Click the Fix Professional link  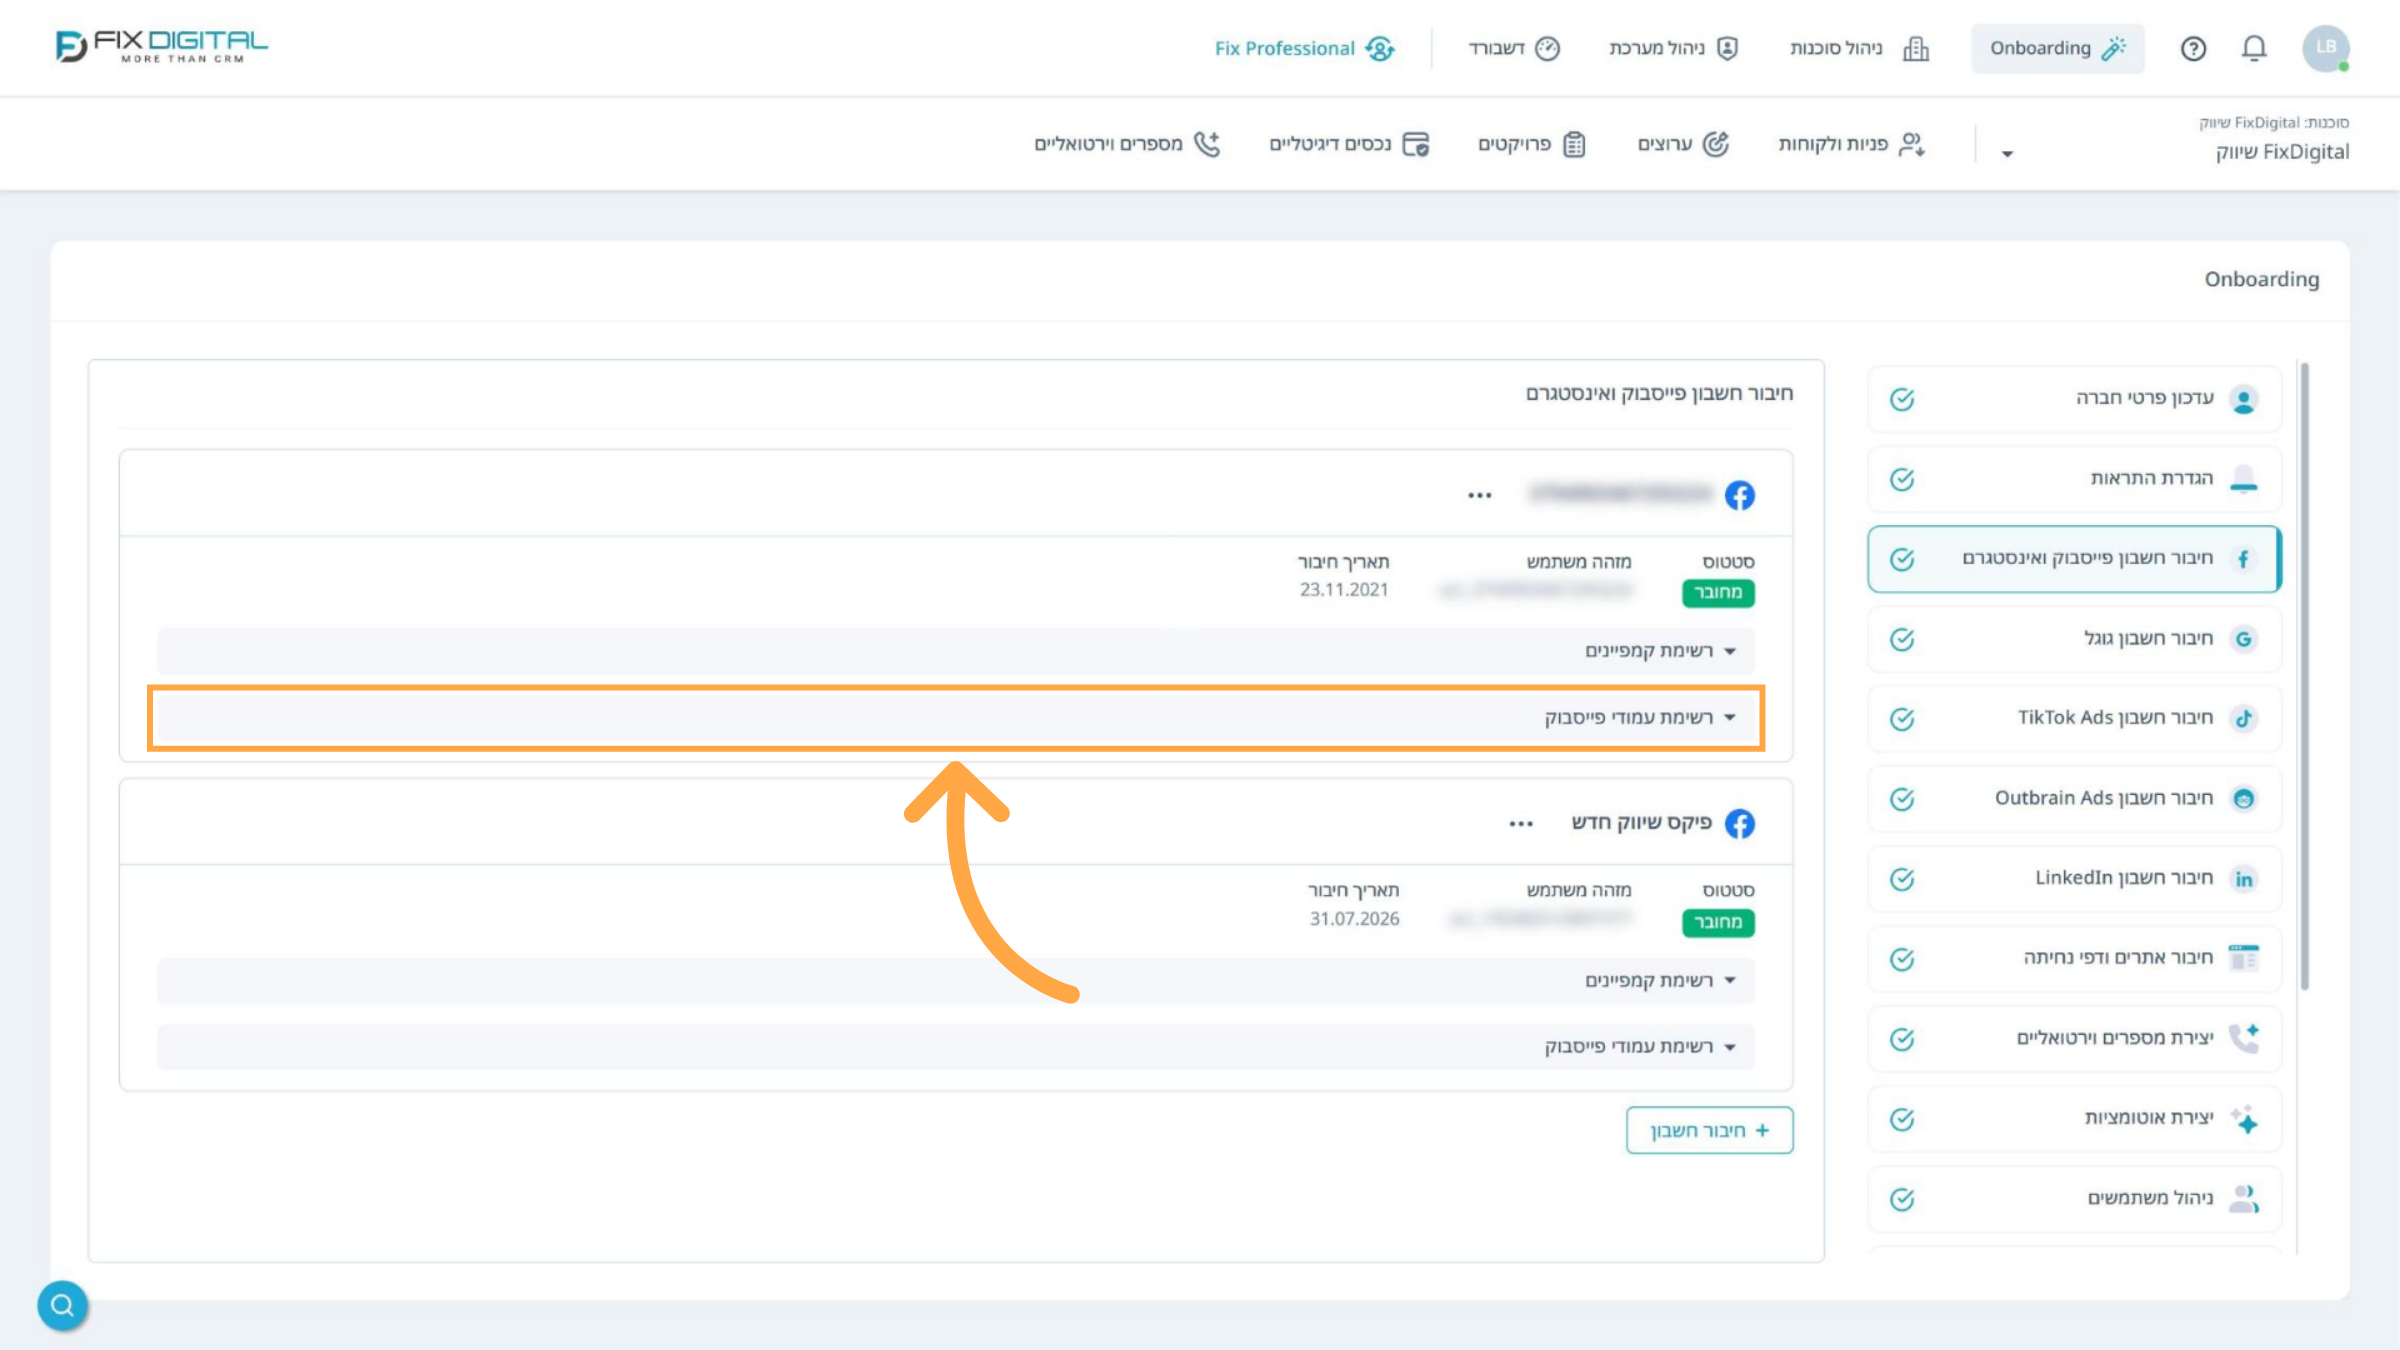point(1305,48)
